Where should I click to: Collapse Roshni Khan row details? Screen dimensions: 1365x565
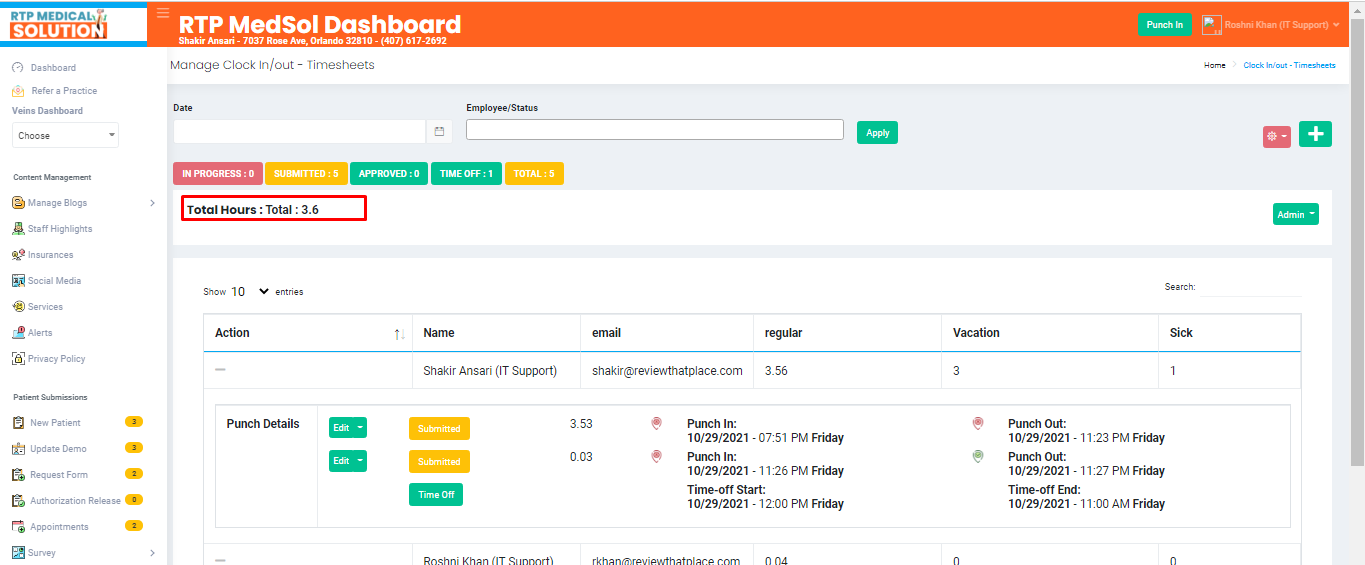tap(220, 560)
